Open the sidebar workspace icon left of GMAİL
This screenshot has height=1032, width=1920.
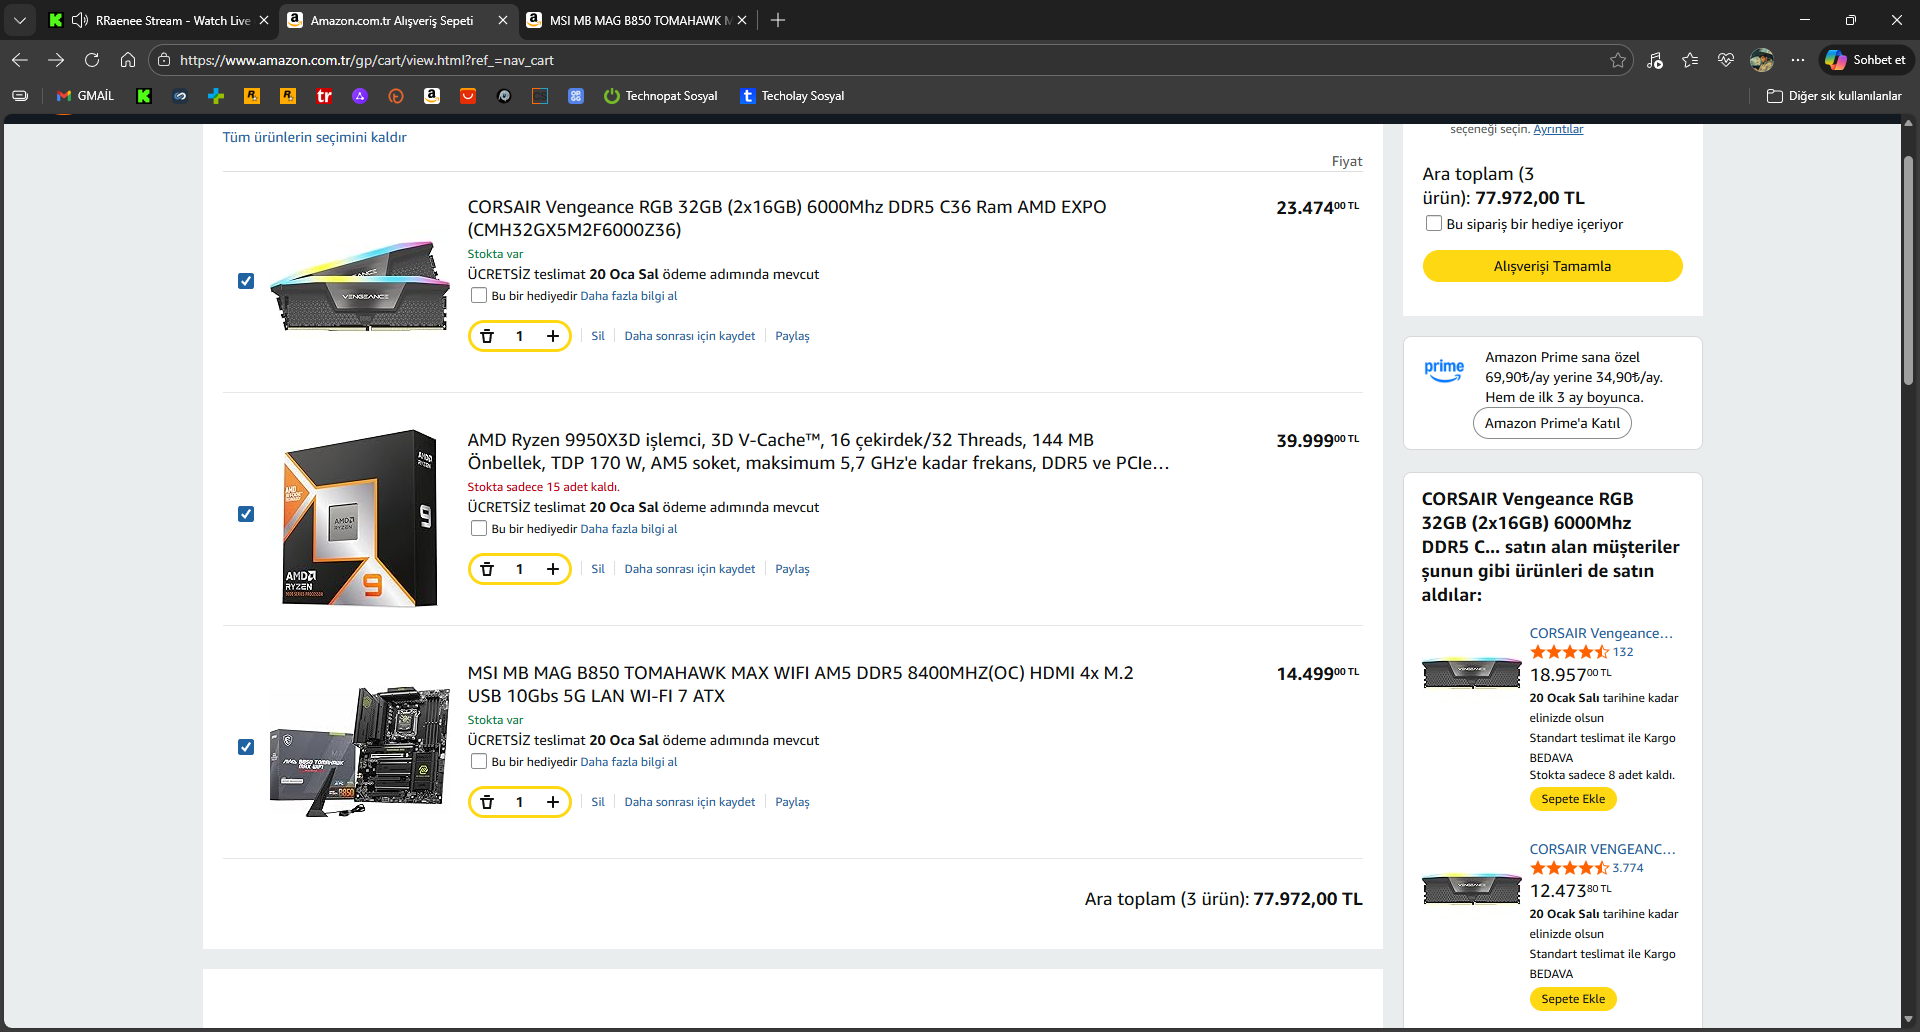pyautogui.click(x=20, y=96)
